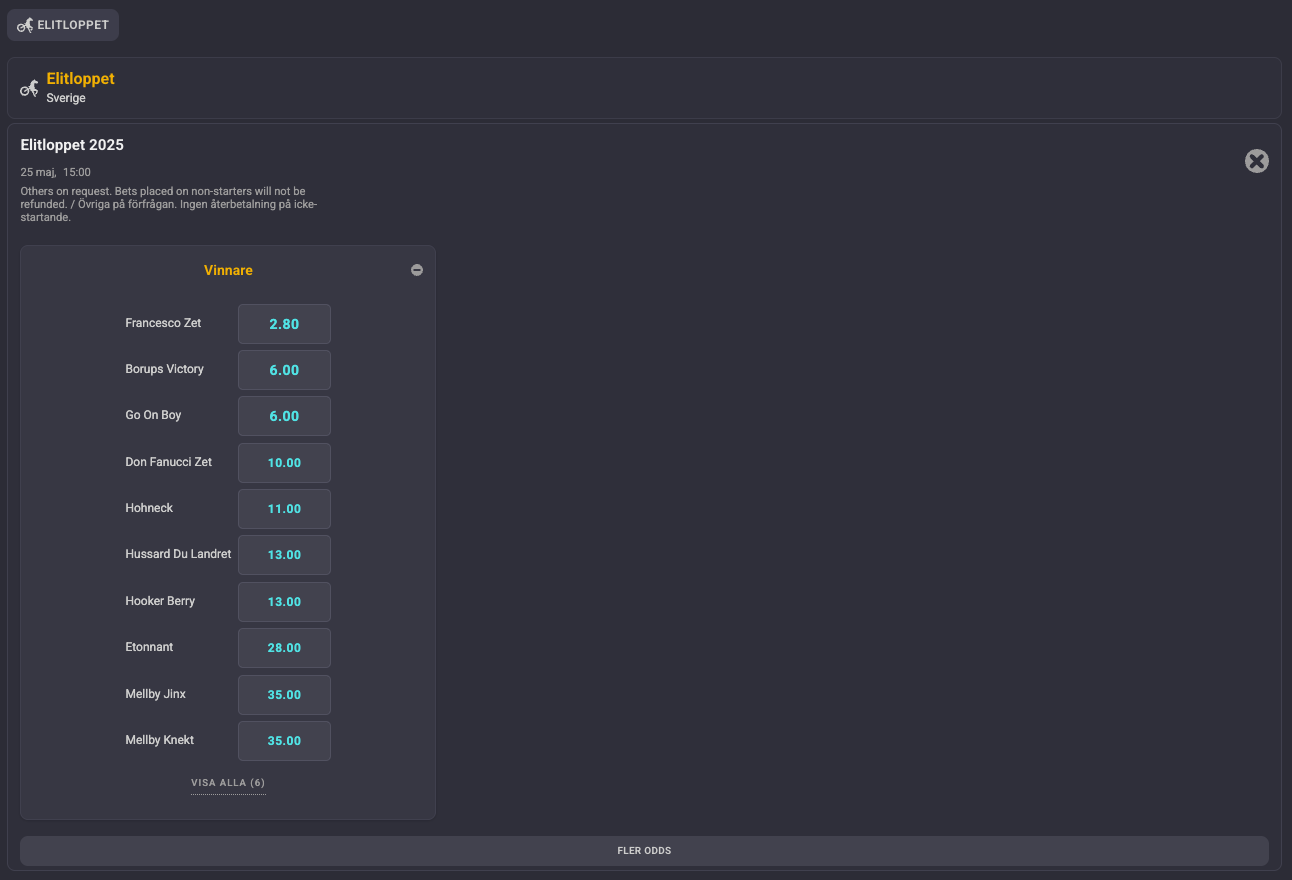Click the Francesco Zet runner name
Image resolution: width=1292 pixels, height=880 pixels.
pos(163,323)
